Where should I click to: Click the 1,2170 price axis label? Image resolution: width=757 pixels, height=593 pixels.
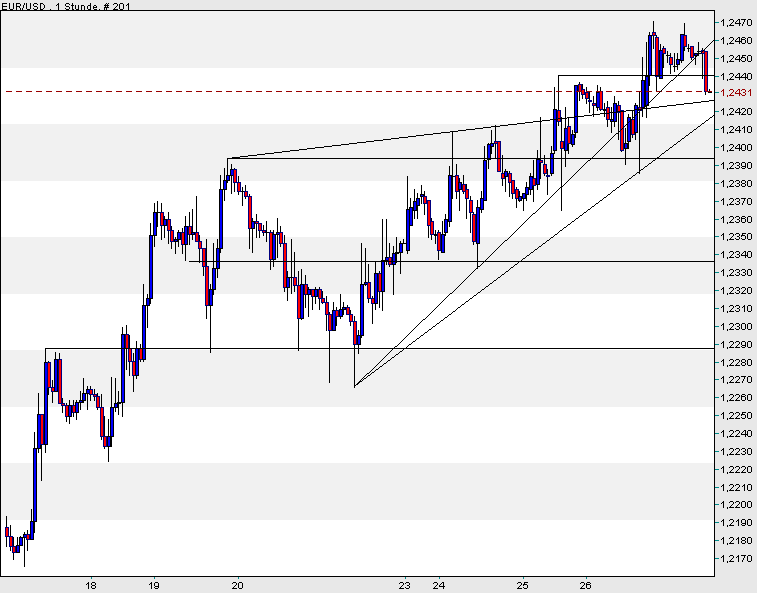coord(735,558)
